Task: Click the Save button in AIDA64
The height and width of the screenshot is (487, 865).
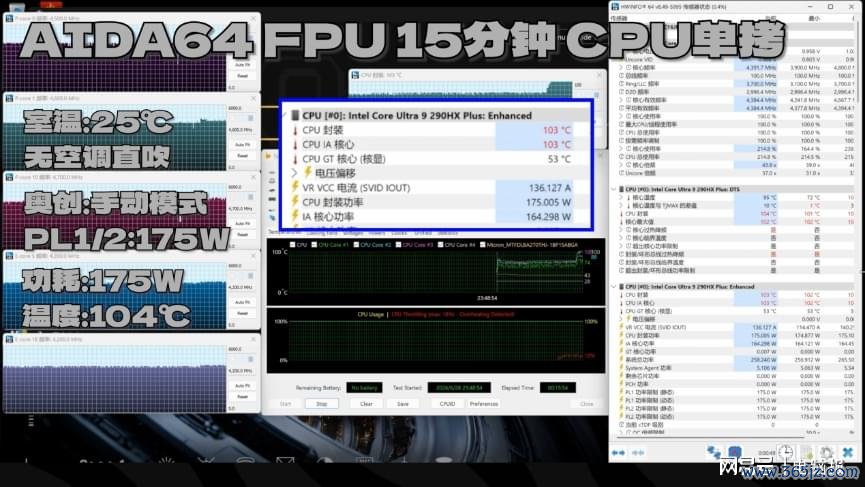Action: pyautogui.click(x=403, y=404)
